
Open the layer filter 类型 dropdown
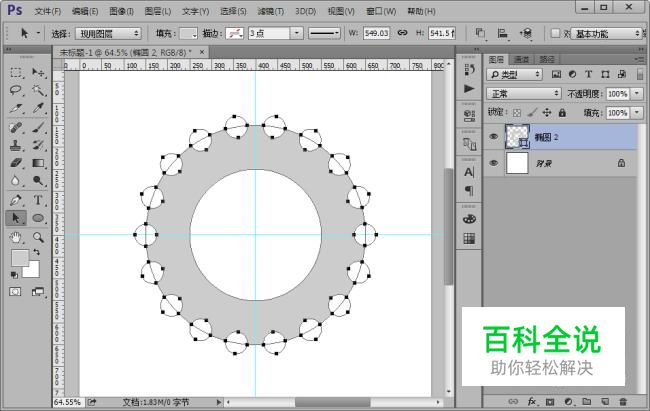tap(514, 74)
